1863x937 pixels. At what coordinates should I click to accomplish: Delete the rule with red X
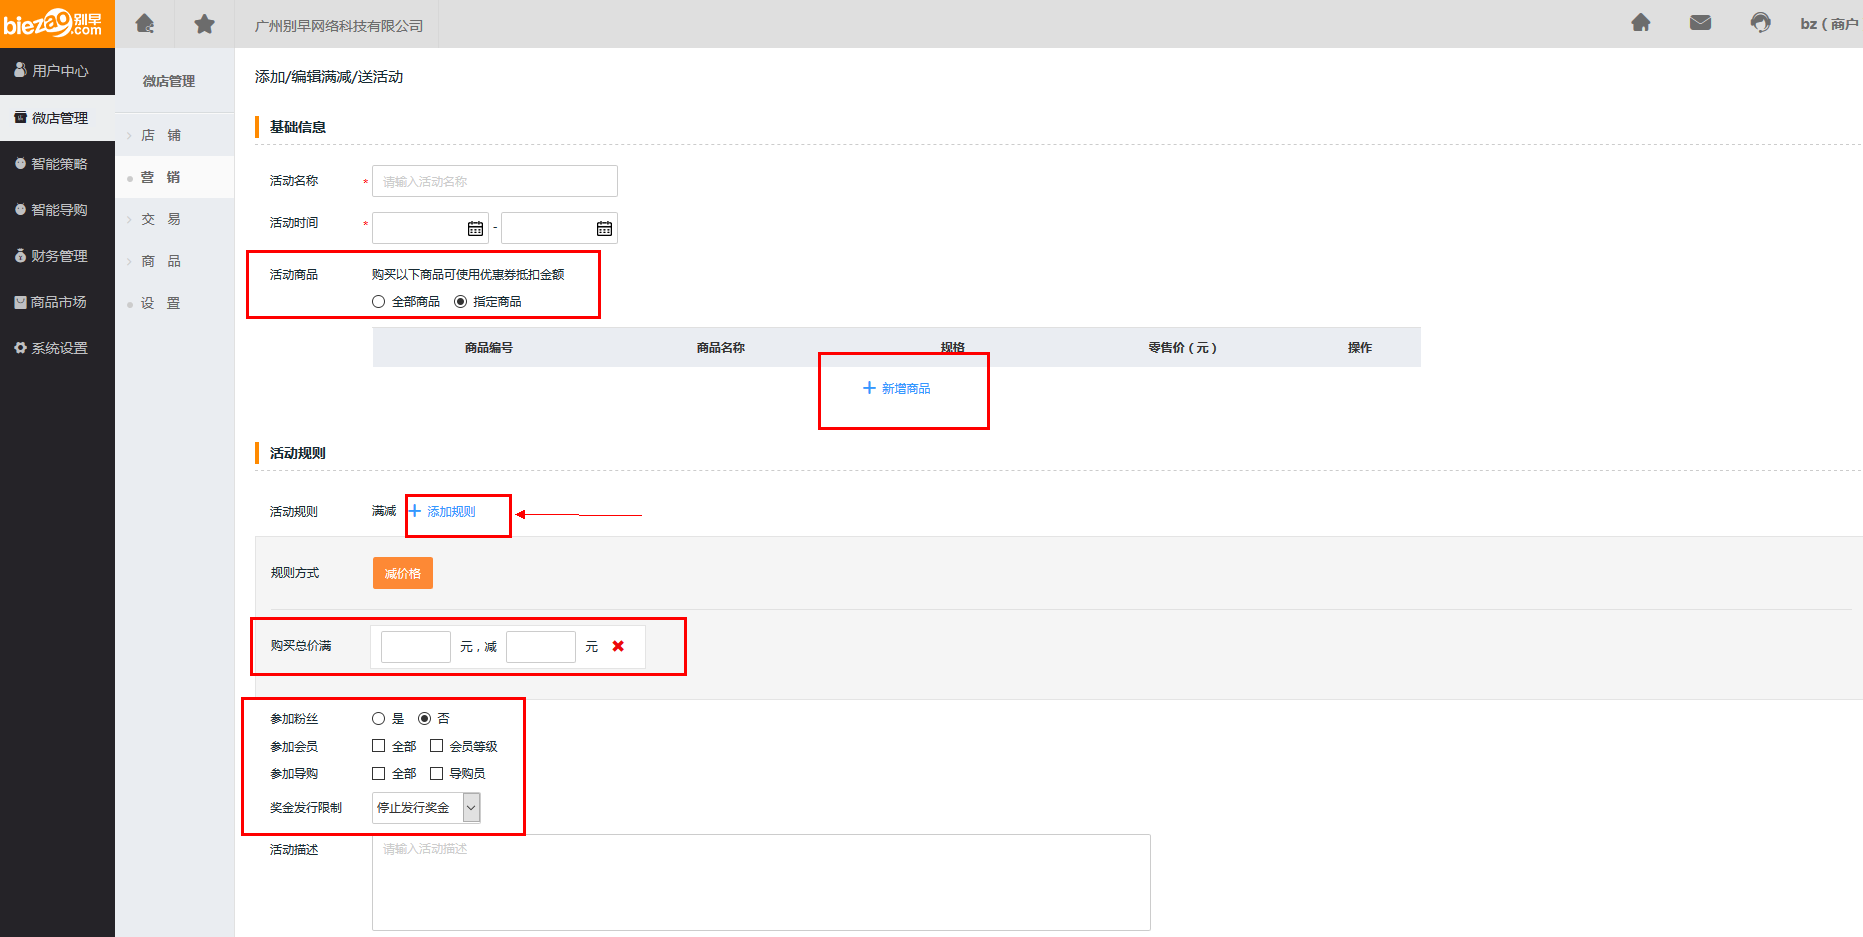[x=618, y=646]
